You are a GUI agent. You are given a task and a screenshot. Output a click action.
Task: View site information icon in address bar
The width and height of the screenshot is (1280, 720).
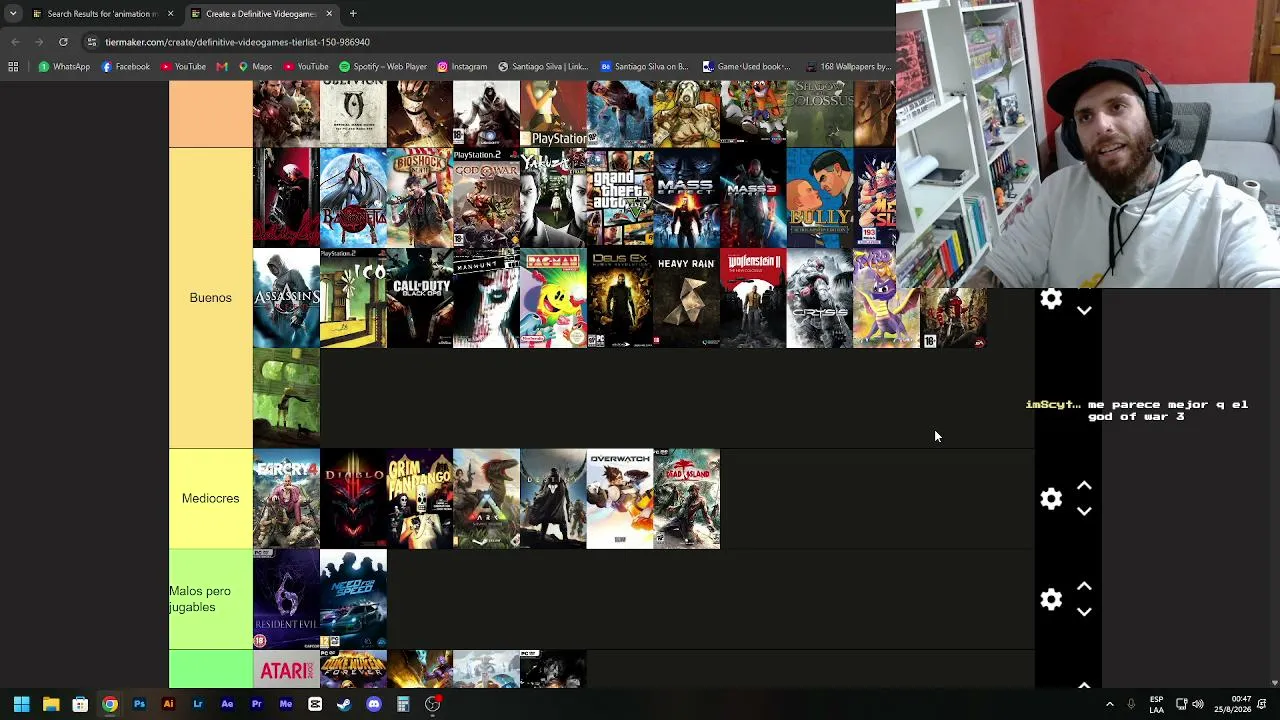click(x=92, y=42)
